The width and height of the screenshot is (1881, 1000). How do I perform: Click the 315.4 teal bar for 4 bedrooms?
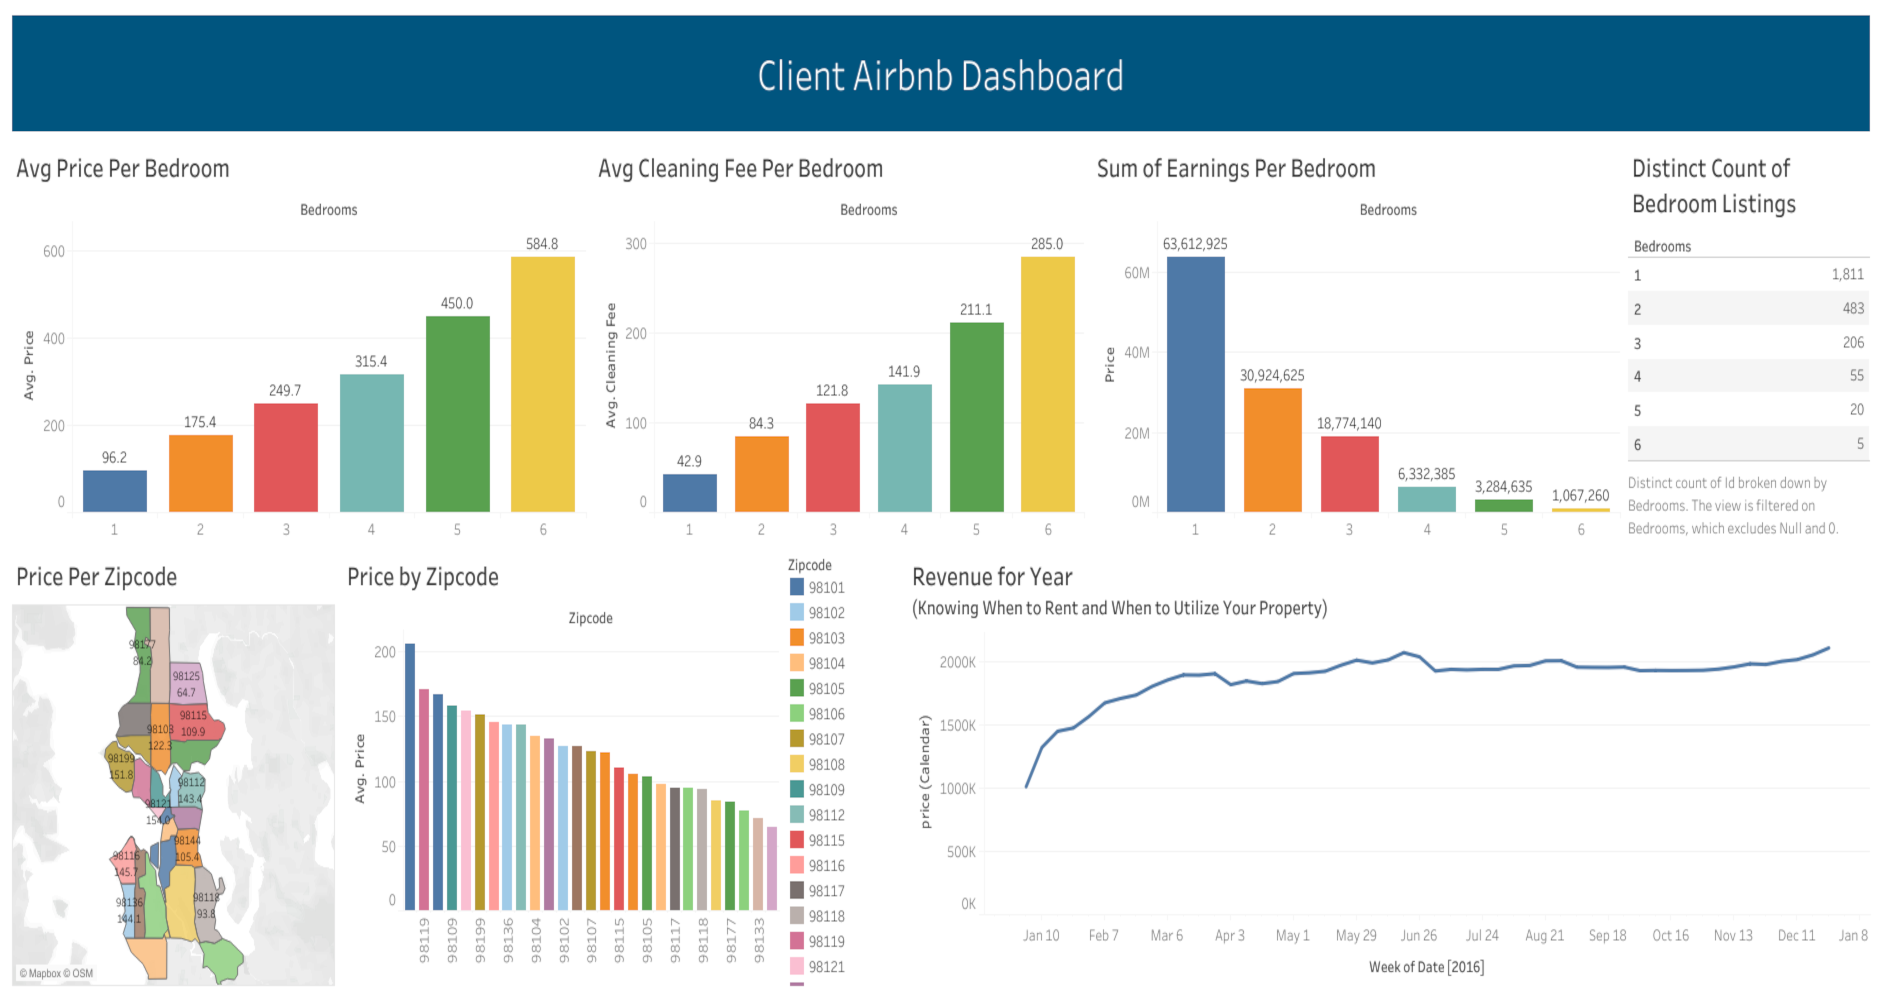pos(372,443)
